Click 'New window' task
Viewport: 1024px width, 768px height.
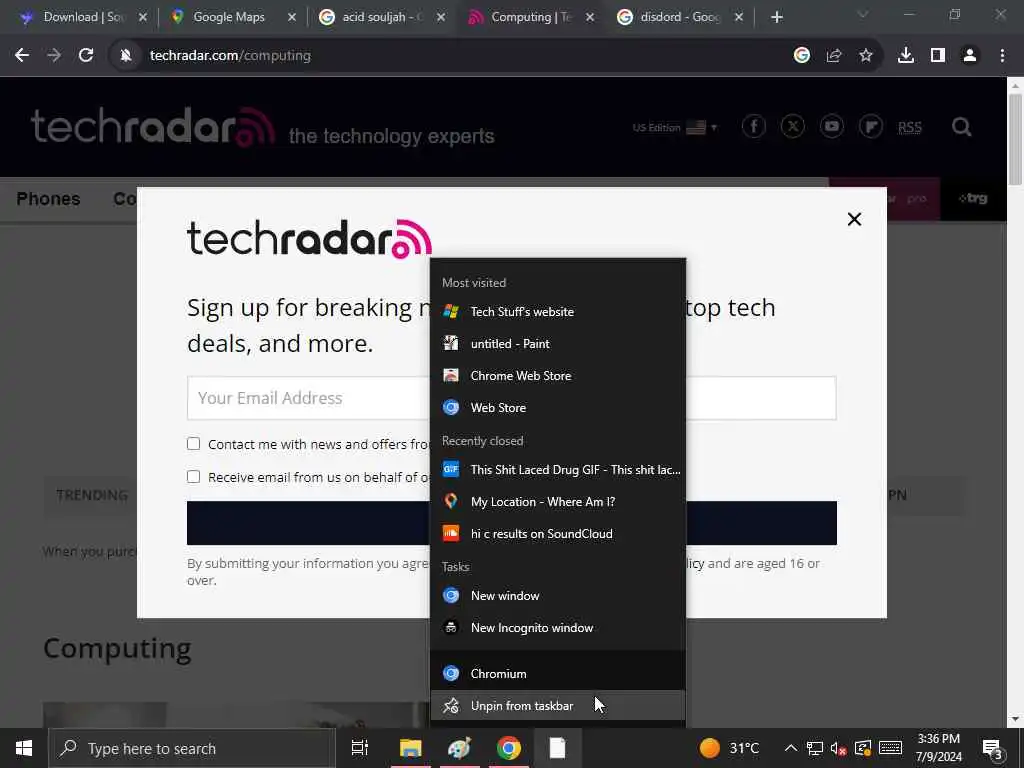click(x=558, y=596)
